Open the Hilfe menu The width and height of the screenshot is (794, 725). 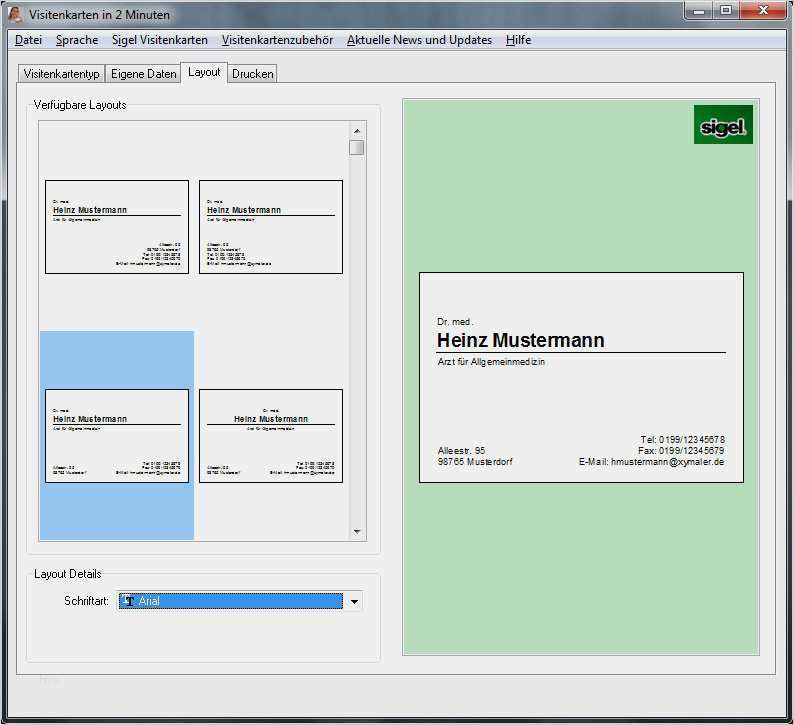pyautogui.click(x=518, y=40)
